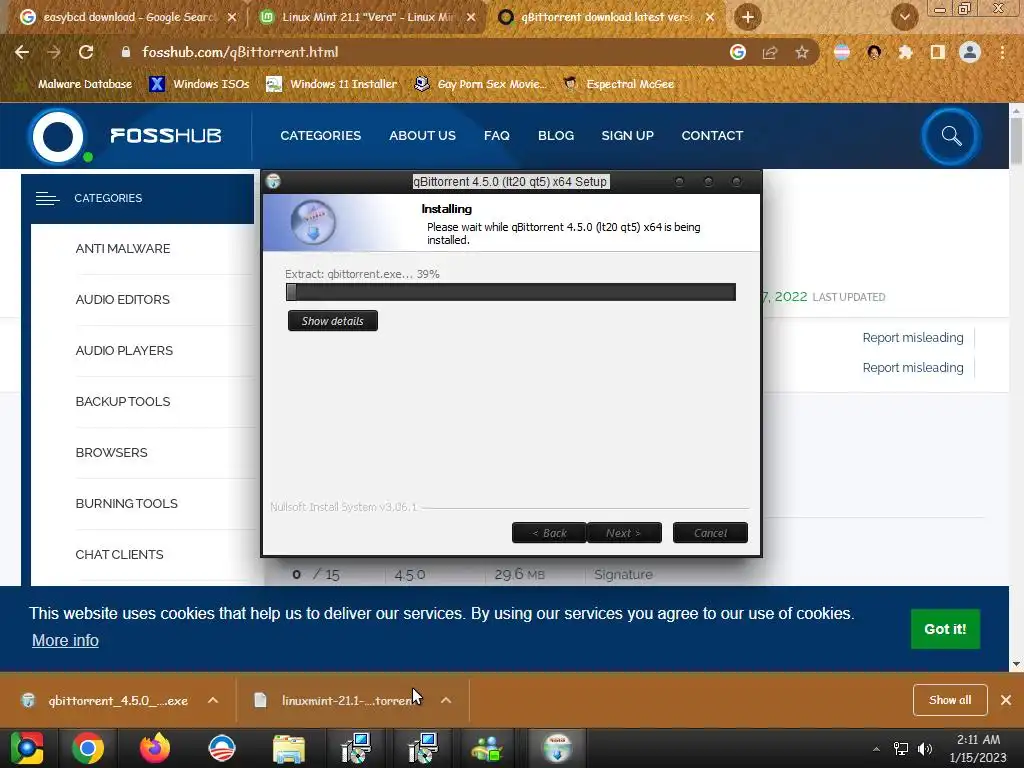This screenshot has width=1024, height=768.
Task: Click Show details in the installer
Action: click(x=333, y=321)
